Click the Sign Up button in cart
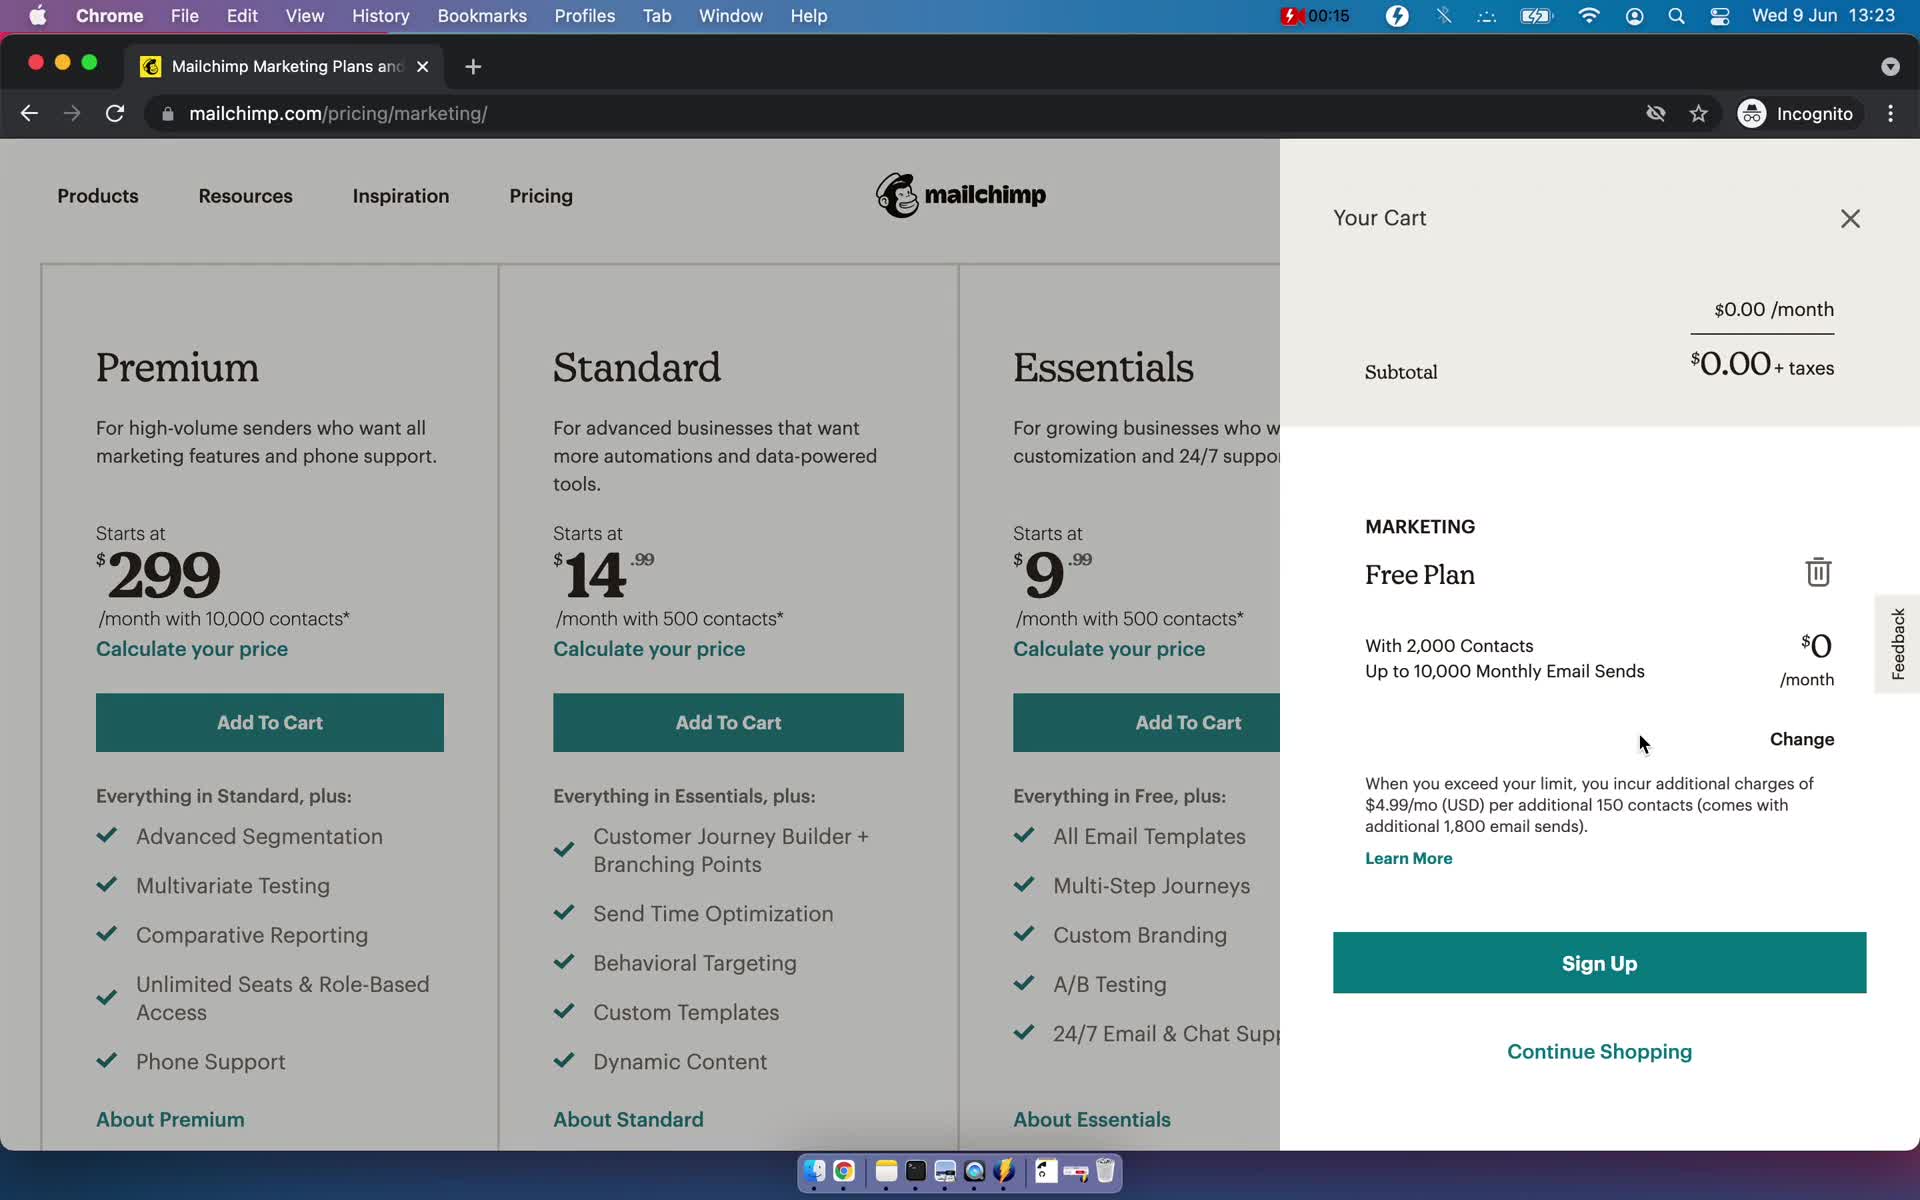 pos(1599,963)
